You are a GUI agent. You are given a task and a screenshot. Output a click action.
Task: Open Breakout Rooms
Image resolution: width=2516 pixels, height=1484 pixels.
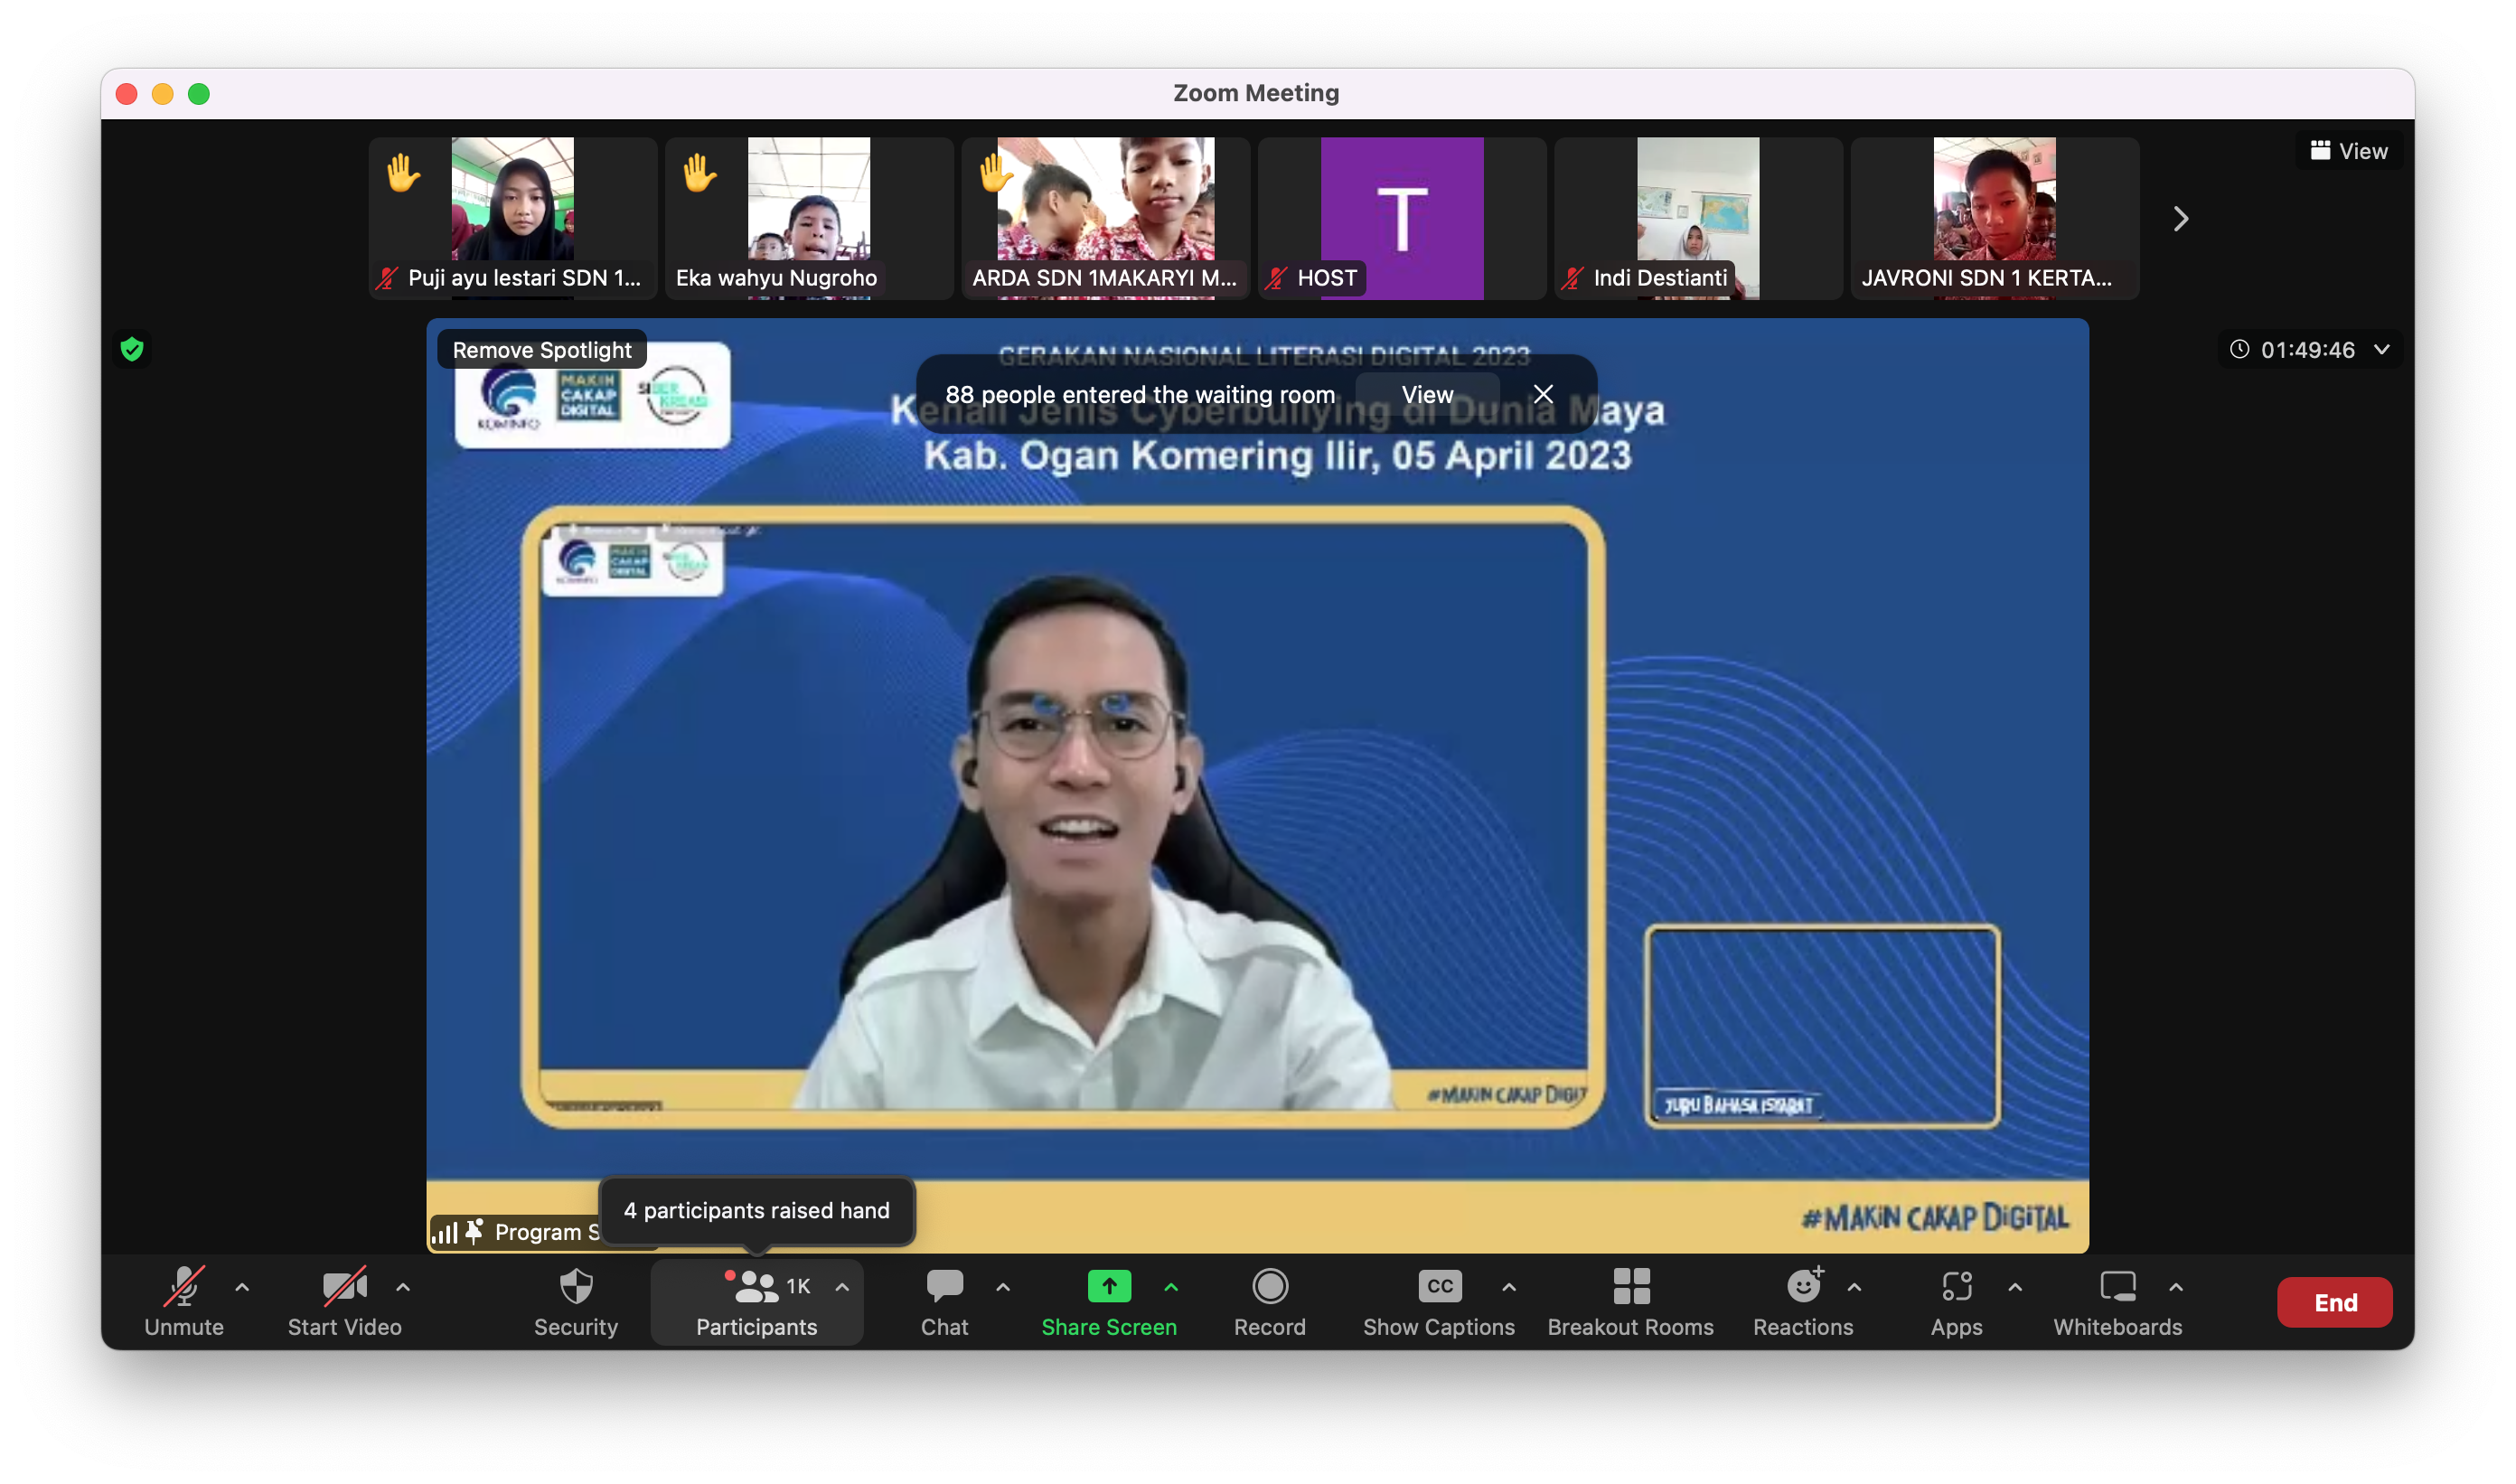click(x=1631, y=1301)
